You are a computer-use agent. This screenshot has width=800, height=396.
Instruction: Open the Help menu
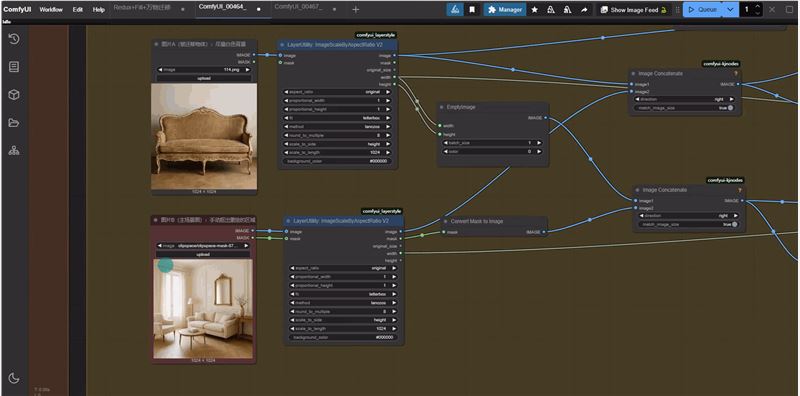[98, 9]
